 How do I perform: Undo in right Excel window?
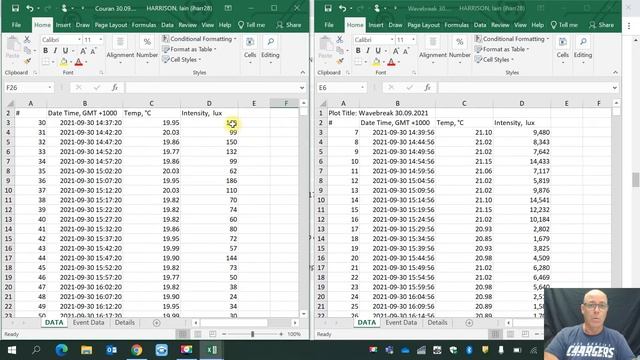[x=342, y=8]
